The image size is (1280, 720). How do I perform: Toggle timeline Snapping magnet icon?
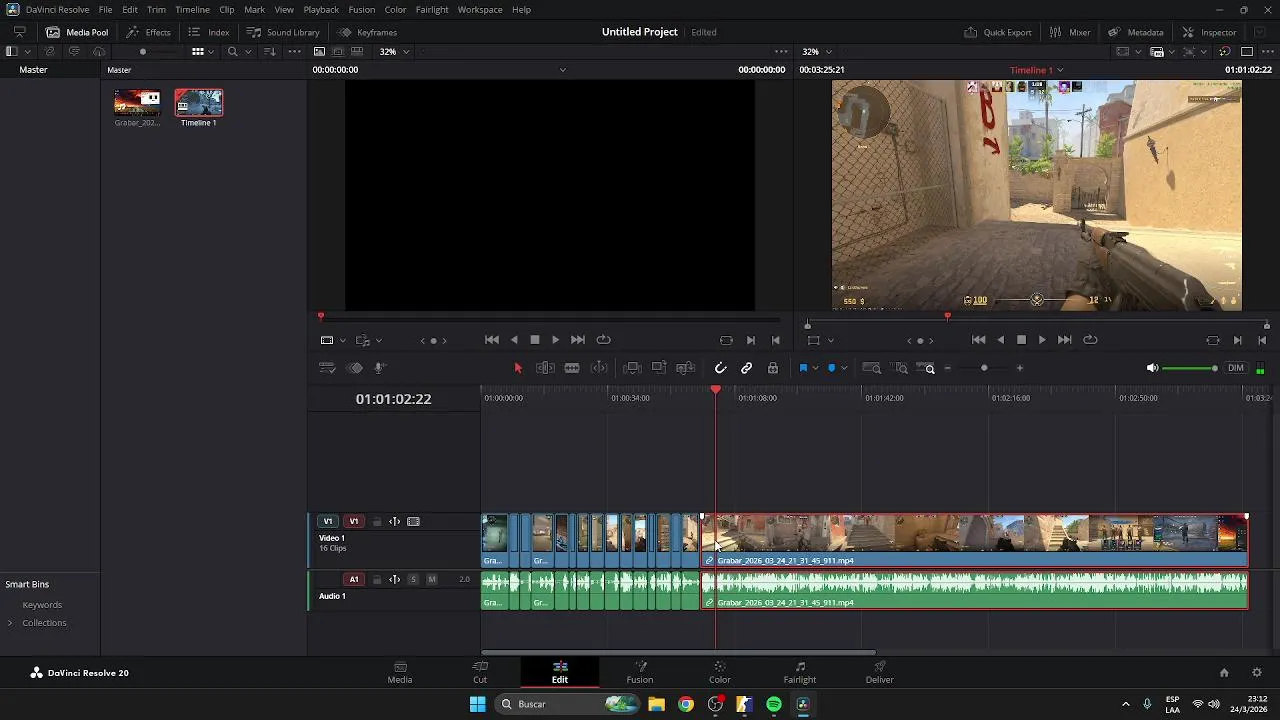pos(721,368)
